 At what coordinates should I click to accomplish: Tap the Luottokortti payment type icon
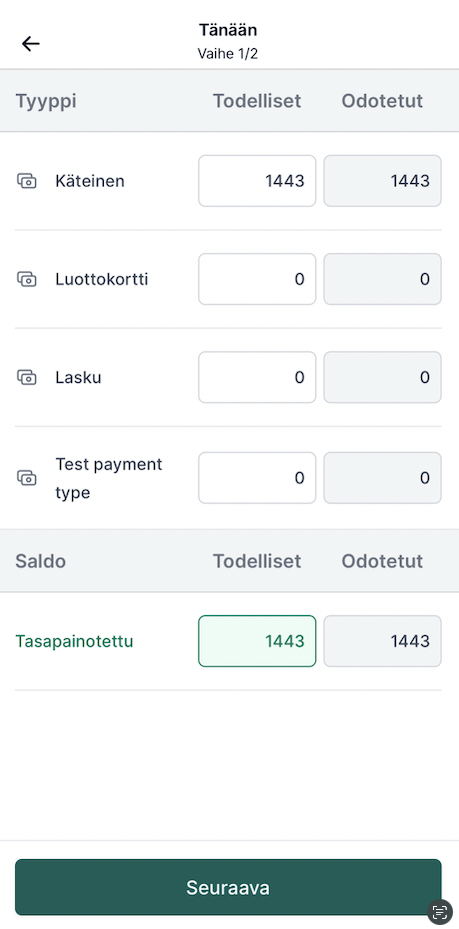pyautogui.click(x=27, y=279)
